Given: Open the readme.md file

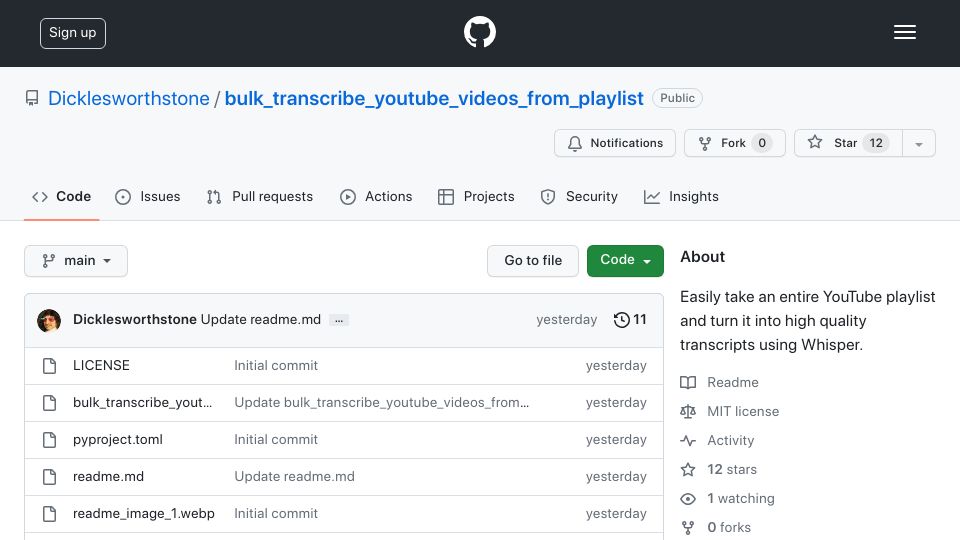Looking at the screenshot, I should coord(108,476).
